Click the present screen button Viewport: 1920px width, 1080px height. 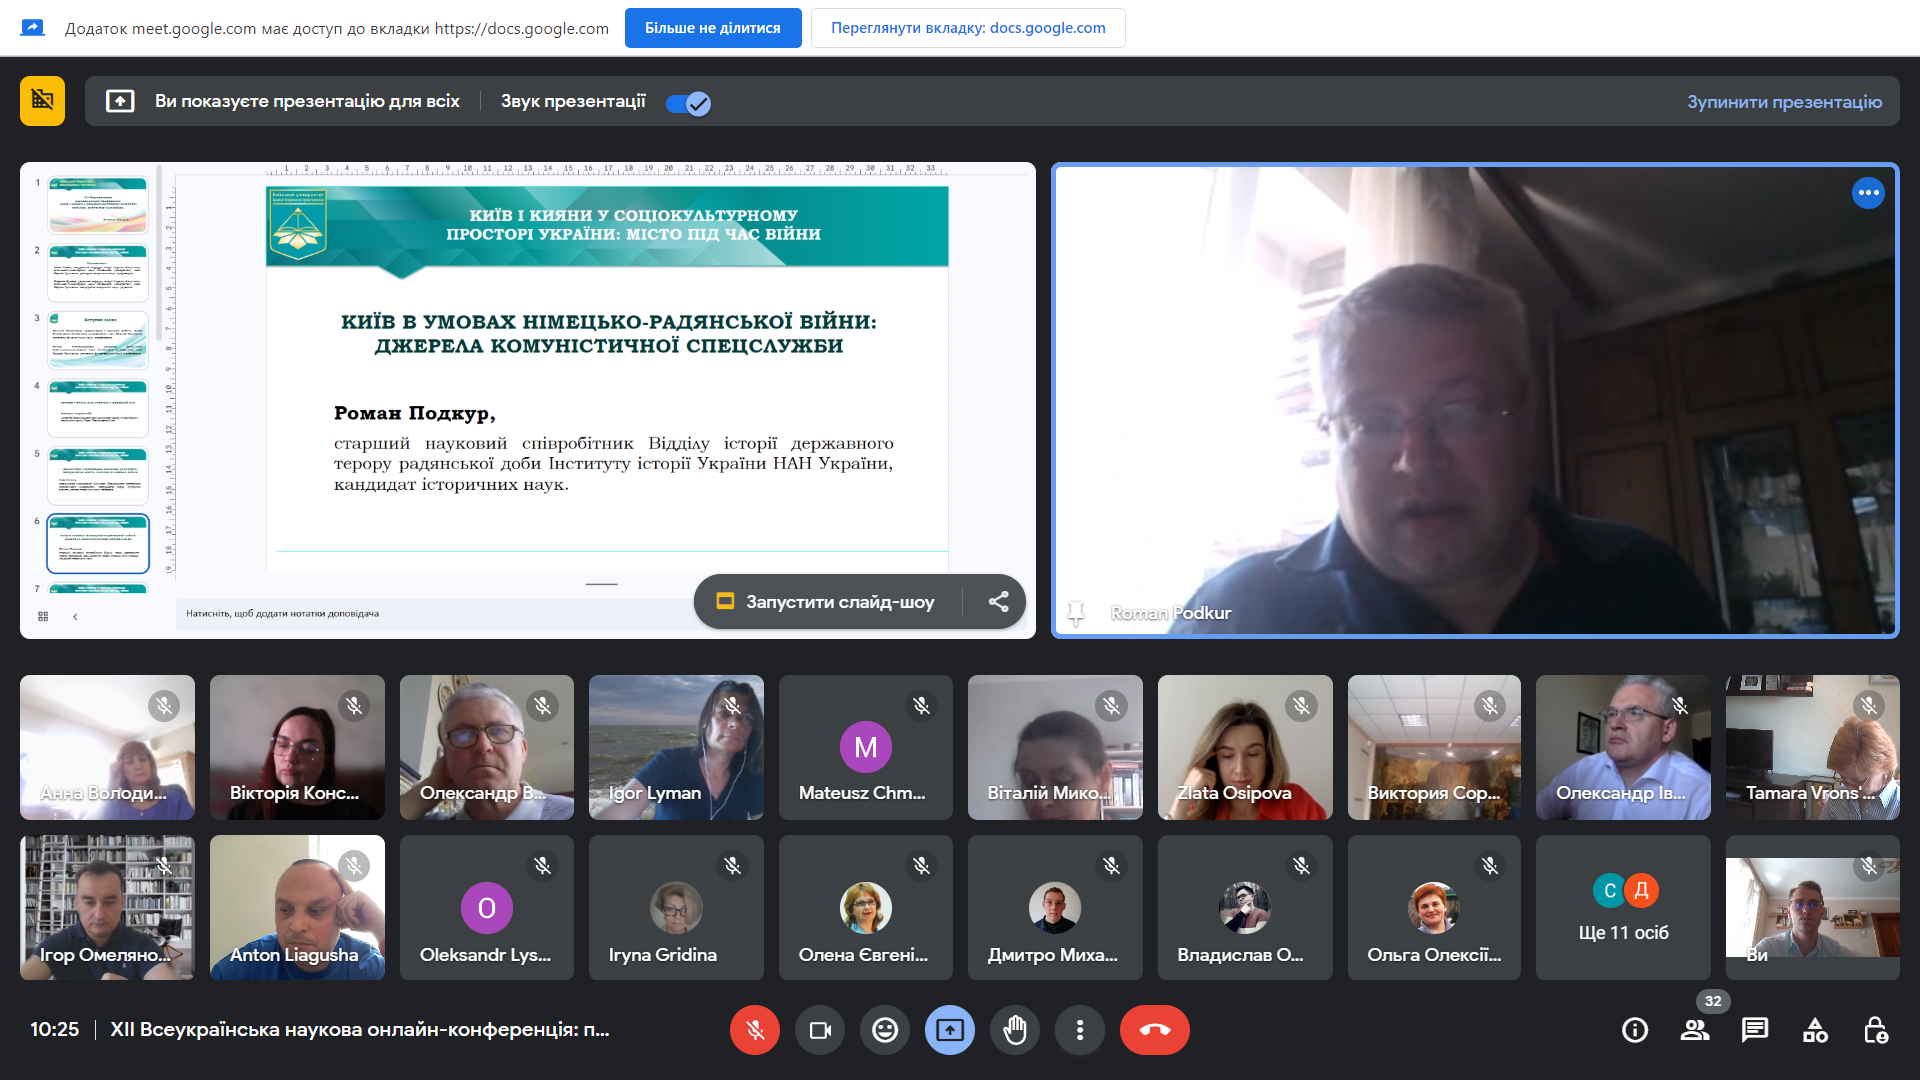pyautogui.click(x=950, y=1030)
